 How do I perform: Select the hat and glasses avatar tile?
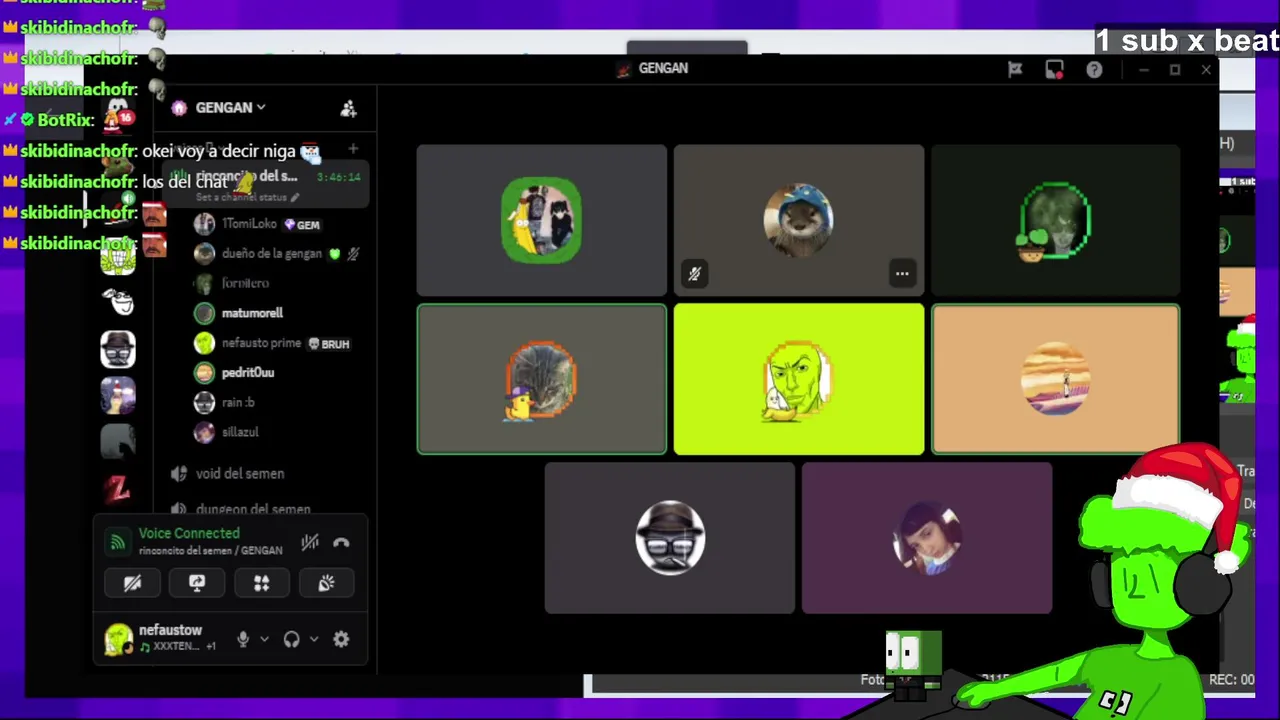(x=670, y=538)
